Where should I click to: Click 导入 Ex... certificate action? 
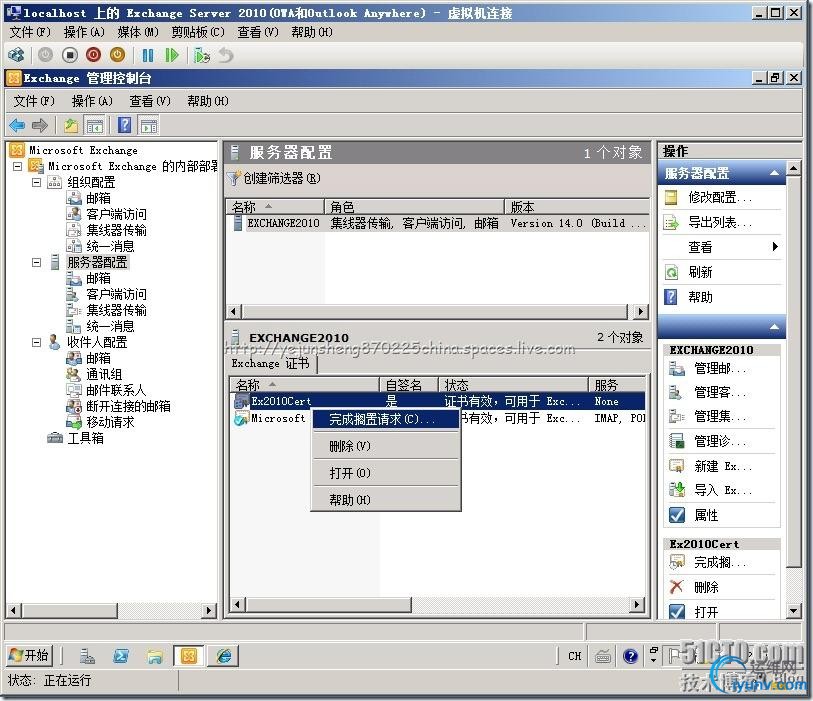[723, 490]
